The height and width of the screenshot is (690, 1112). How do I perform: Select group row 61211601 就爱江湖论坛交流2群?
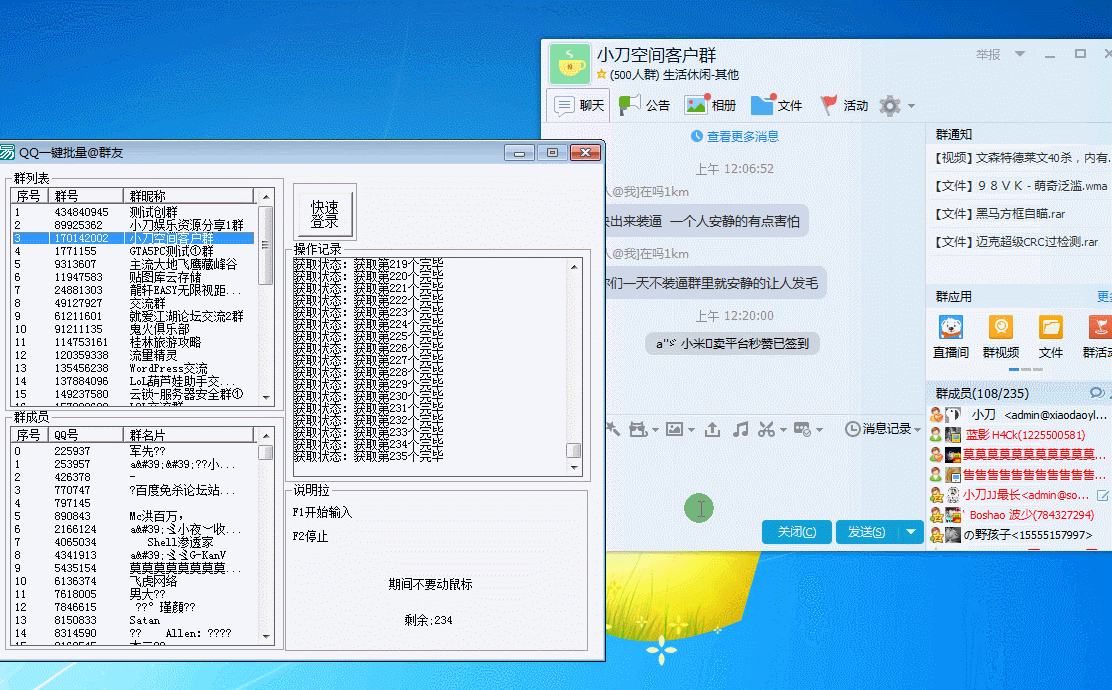point(133,316)
